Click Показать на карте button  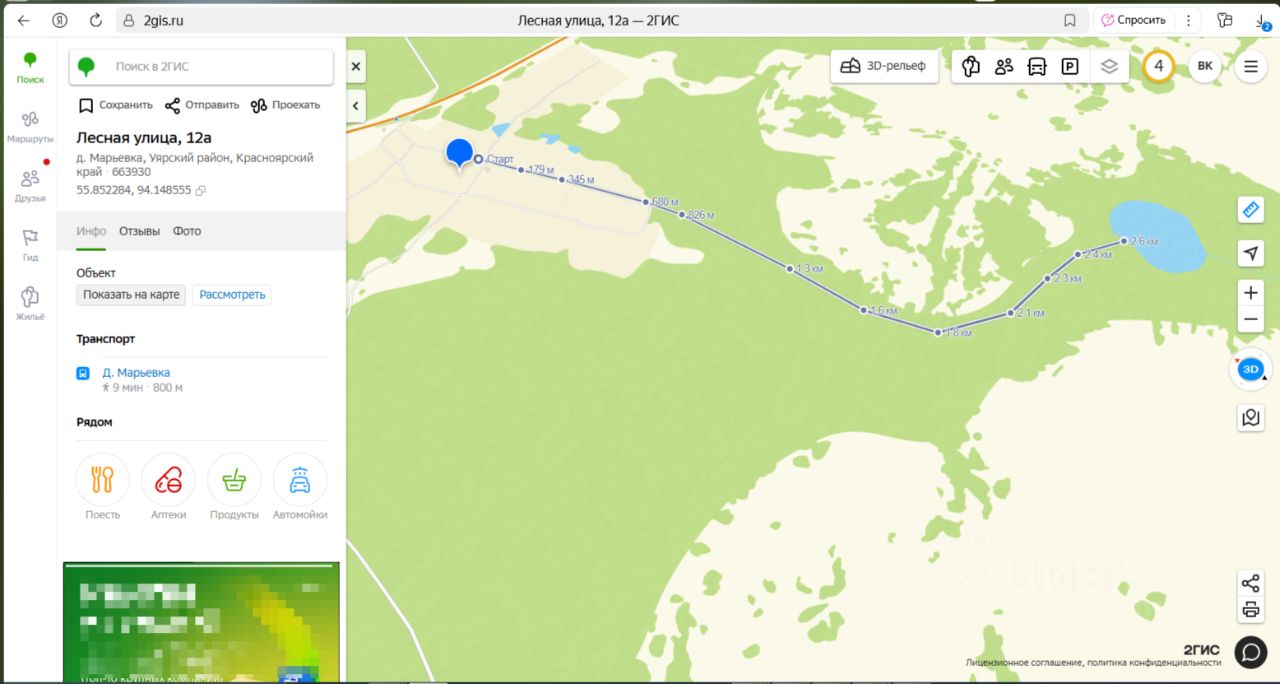(x=131, y=295)
